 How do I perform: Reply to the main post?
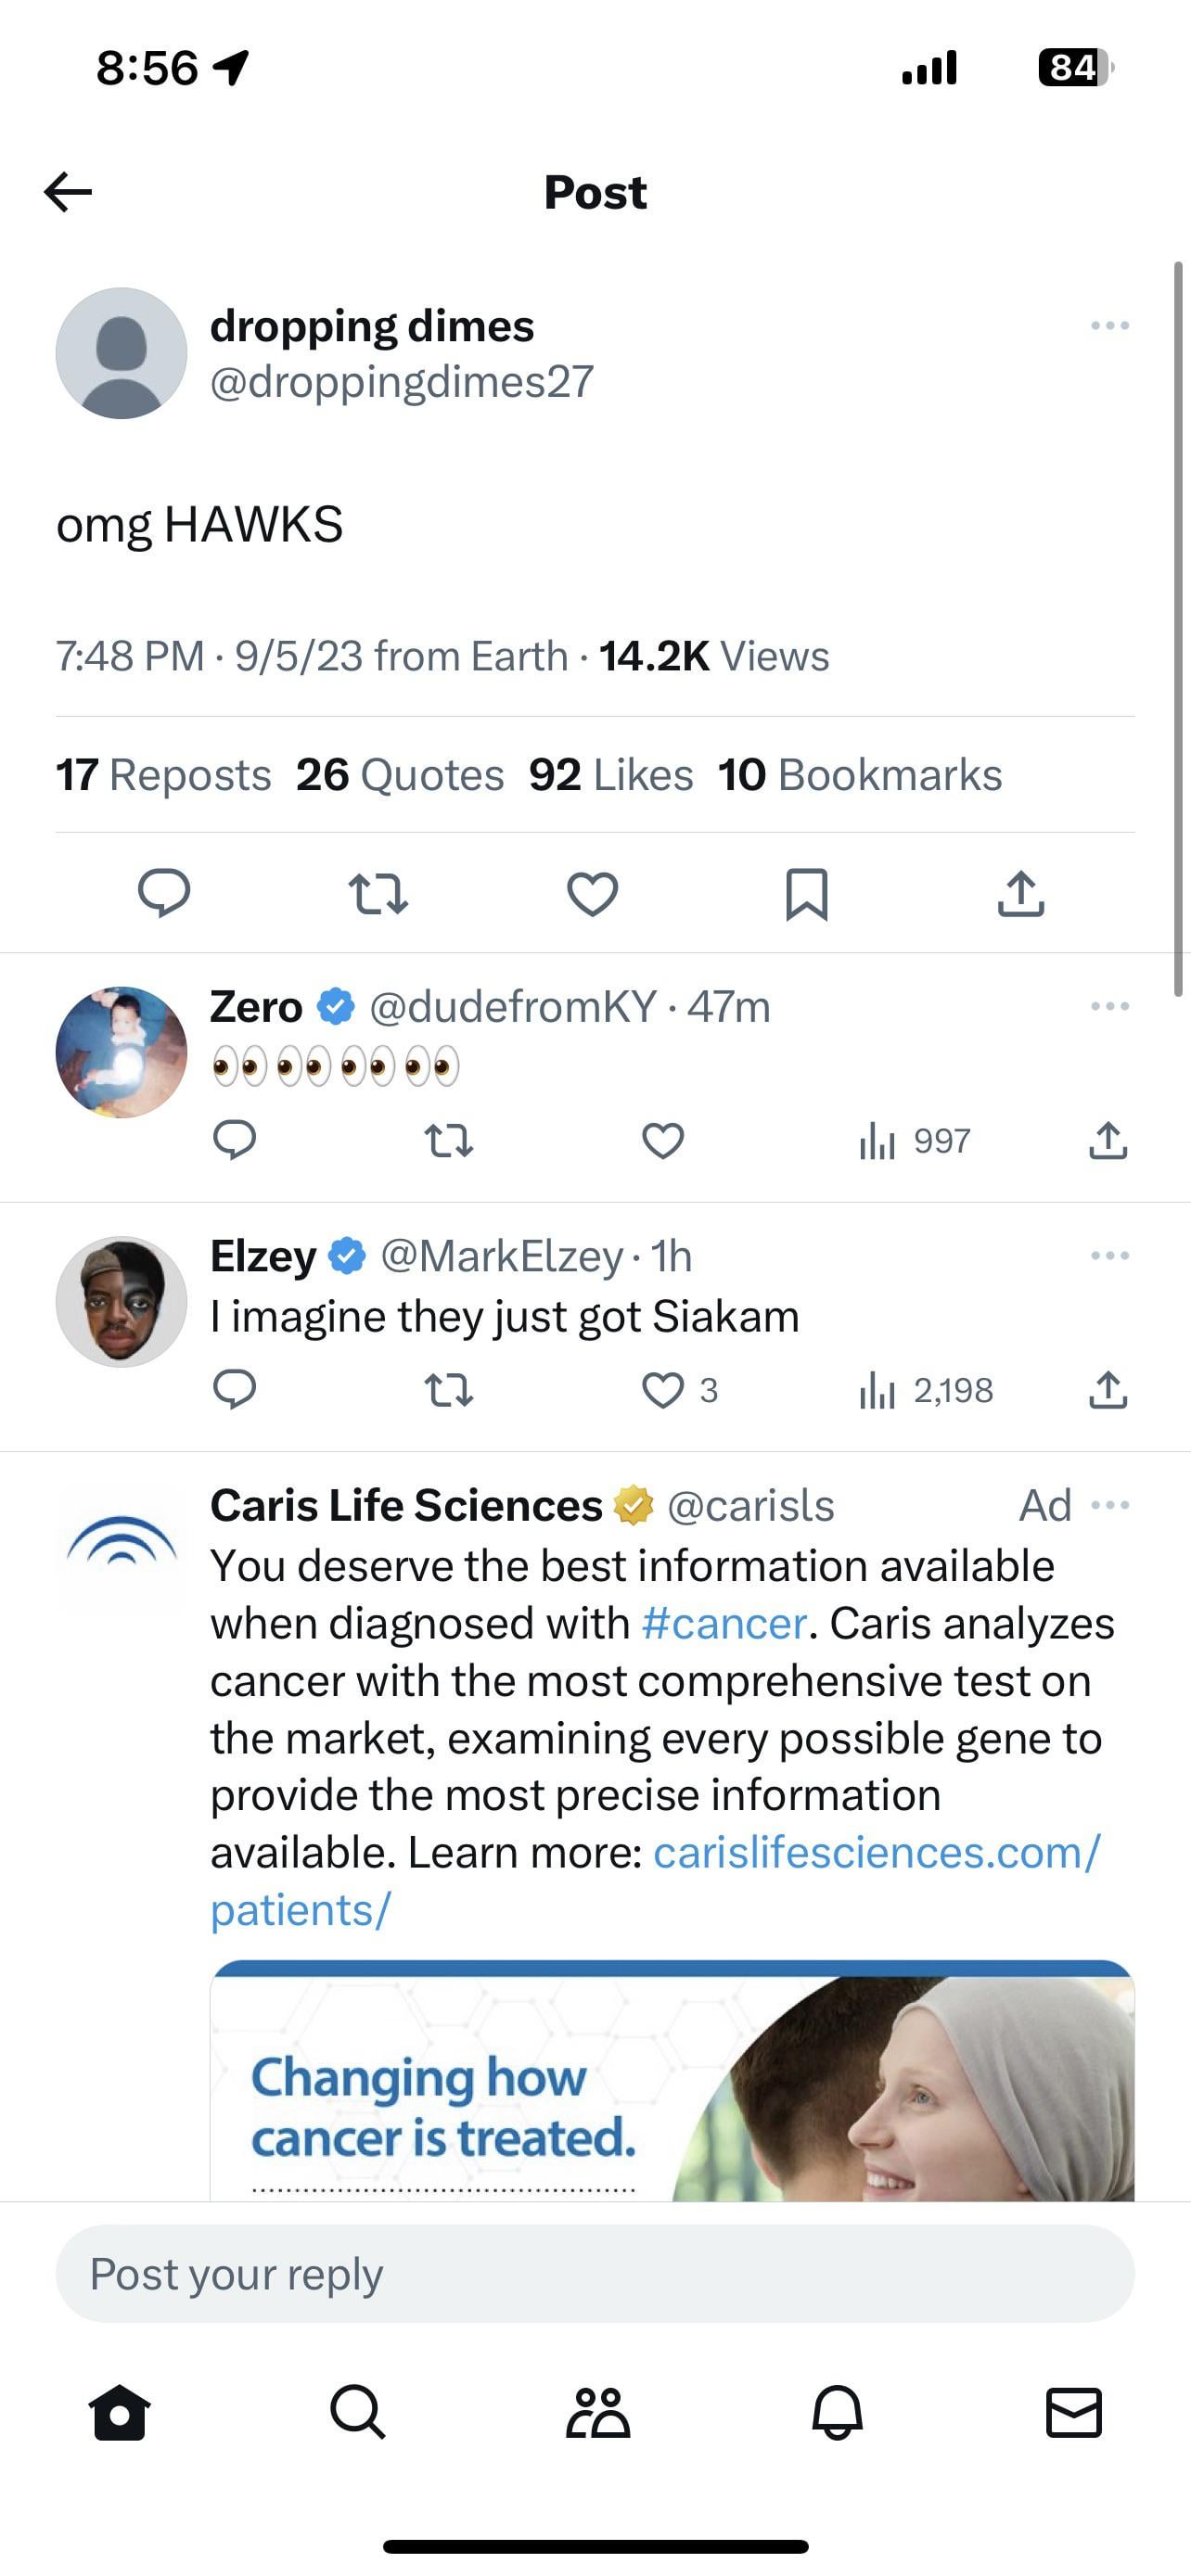tap(164, 894)
